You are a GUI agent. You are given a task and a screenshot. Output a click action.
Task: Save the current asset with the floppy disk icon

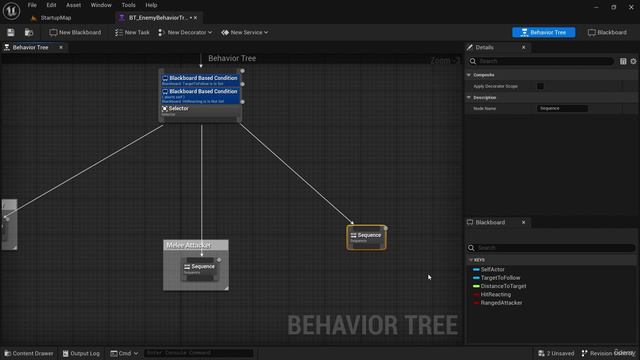click(11, 32)
